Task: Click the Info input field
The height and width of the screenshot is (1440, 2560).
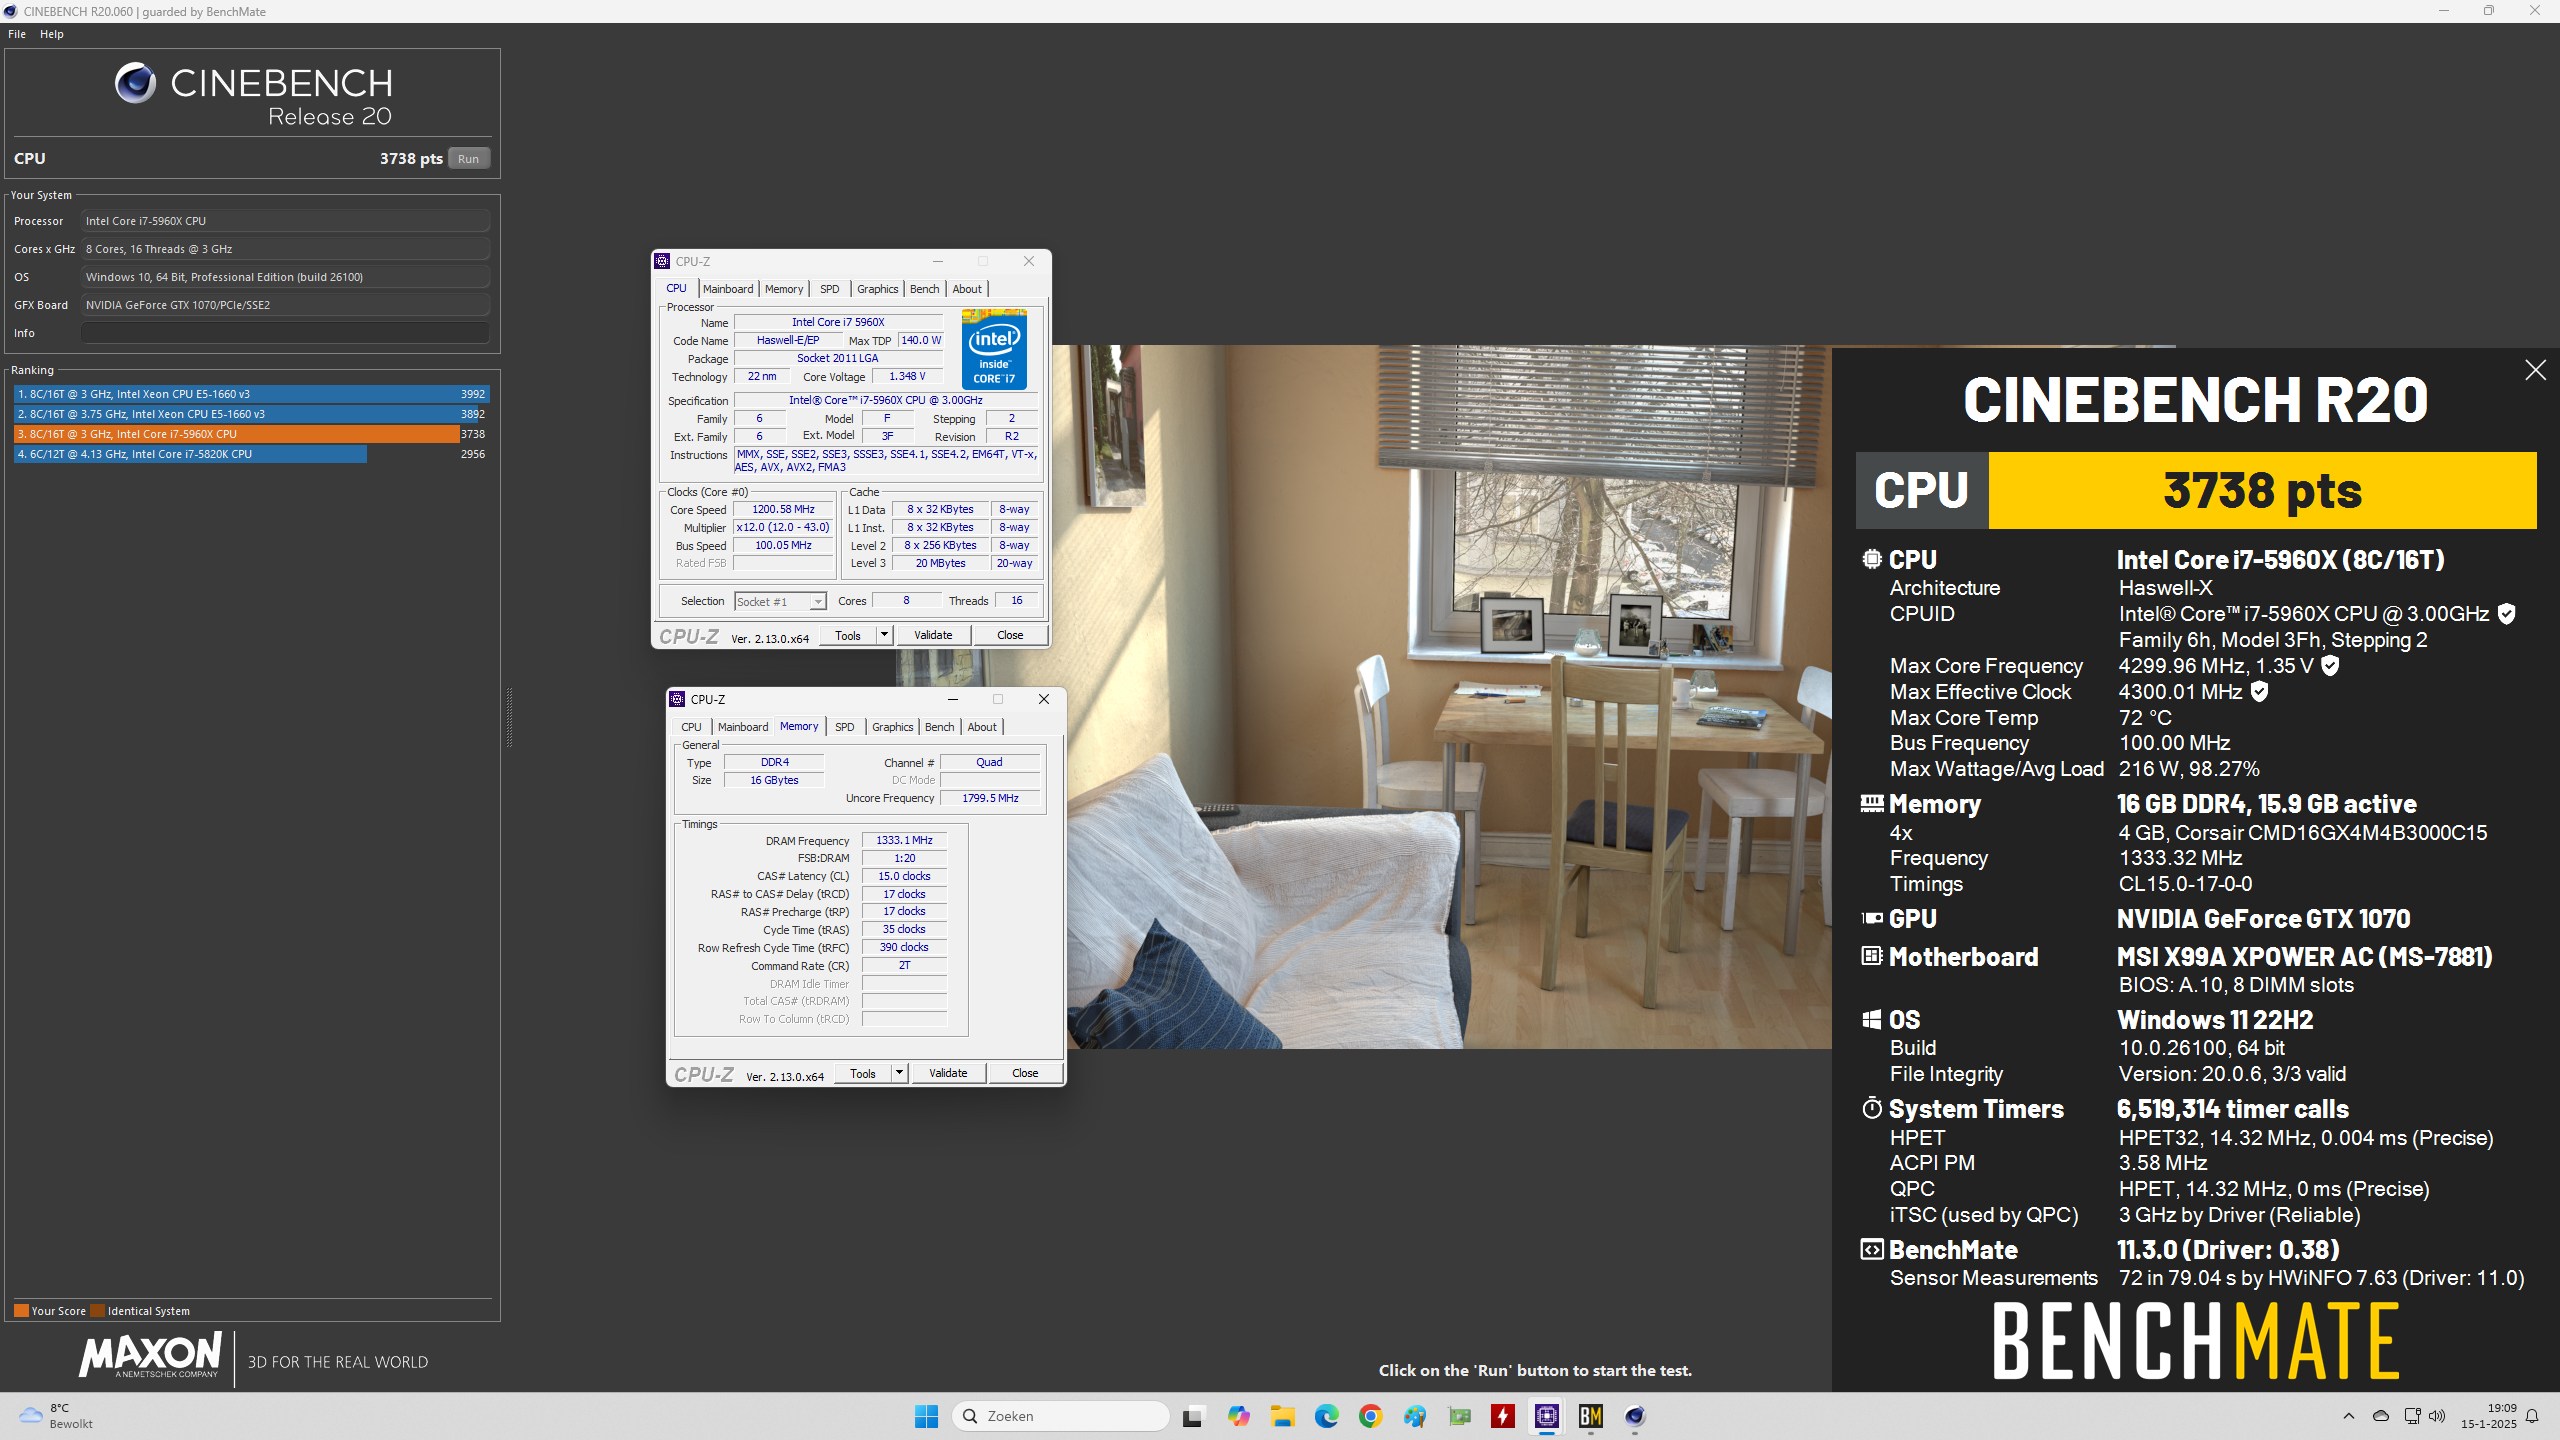Action: click(x=285, y=333)
